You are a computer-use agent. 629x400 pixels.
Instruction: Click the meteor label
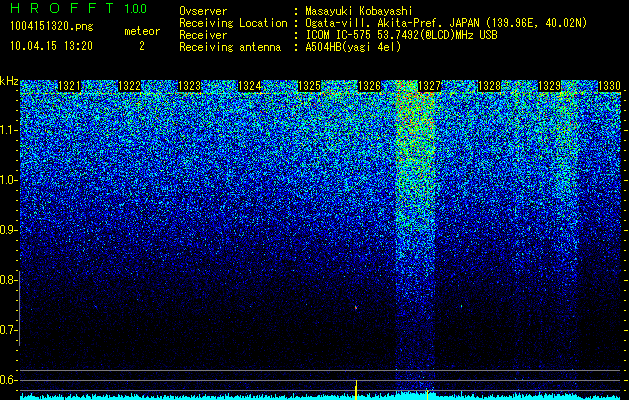point(142,31)
